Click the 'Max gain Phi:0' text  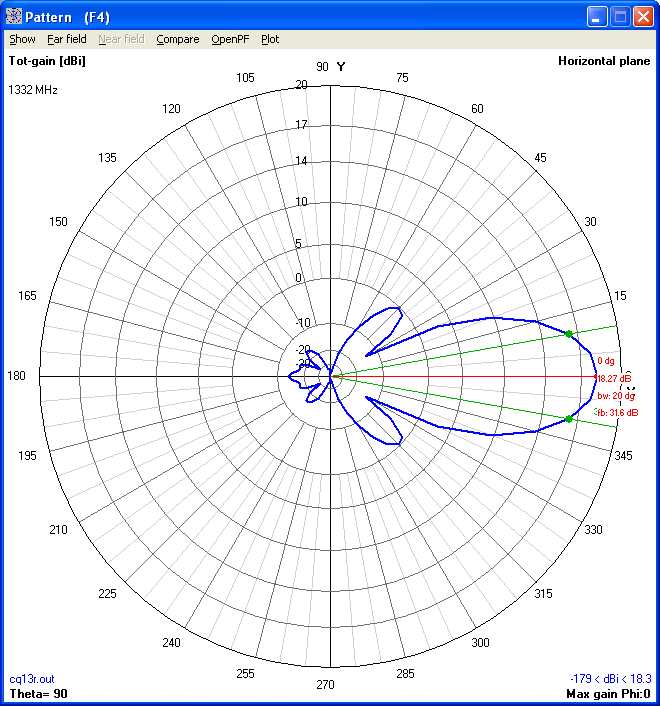tap(609, 693)
